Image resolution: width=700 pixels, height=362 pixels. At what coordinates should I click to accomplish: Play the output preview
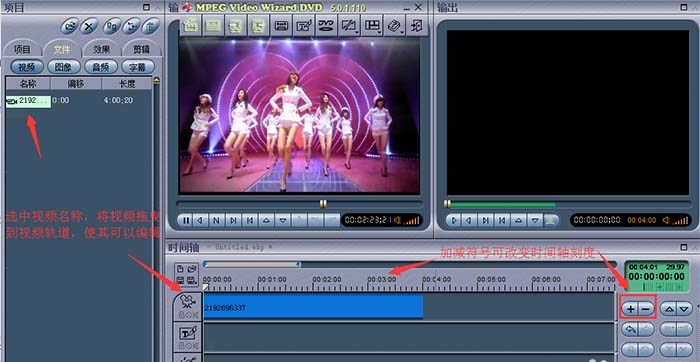(454, 220)
